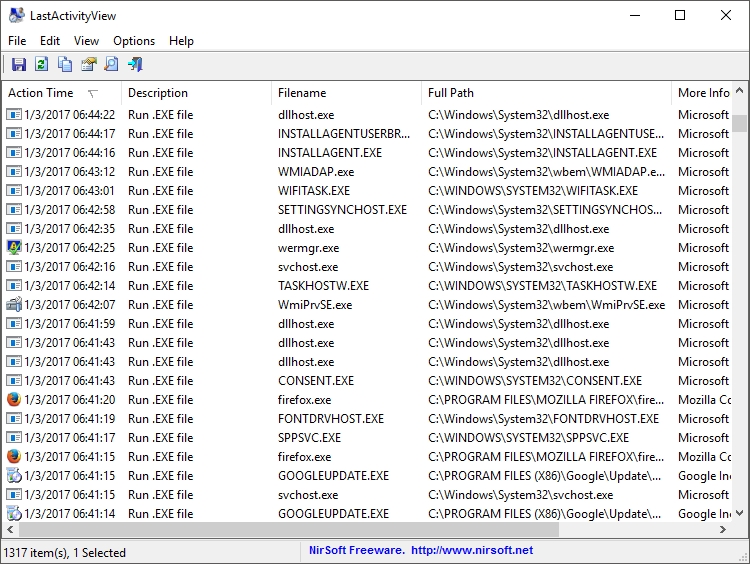
Task: Click SETTINGSYNCHOST.EXE filename cell
Action: click(x=342, y=210)
